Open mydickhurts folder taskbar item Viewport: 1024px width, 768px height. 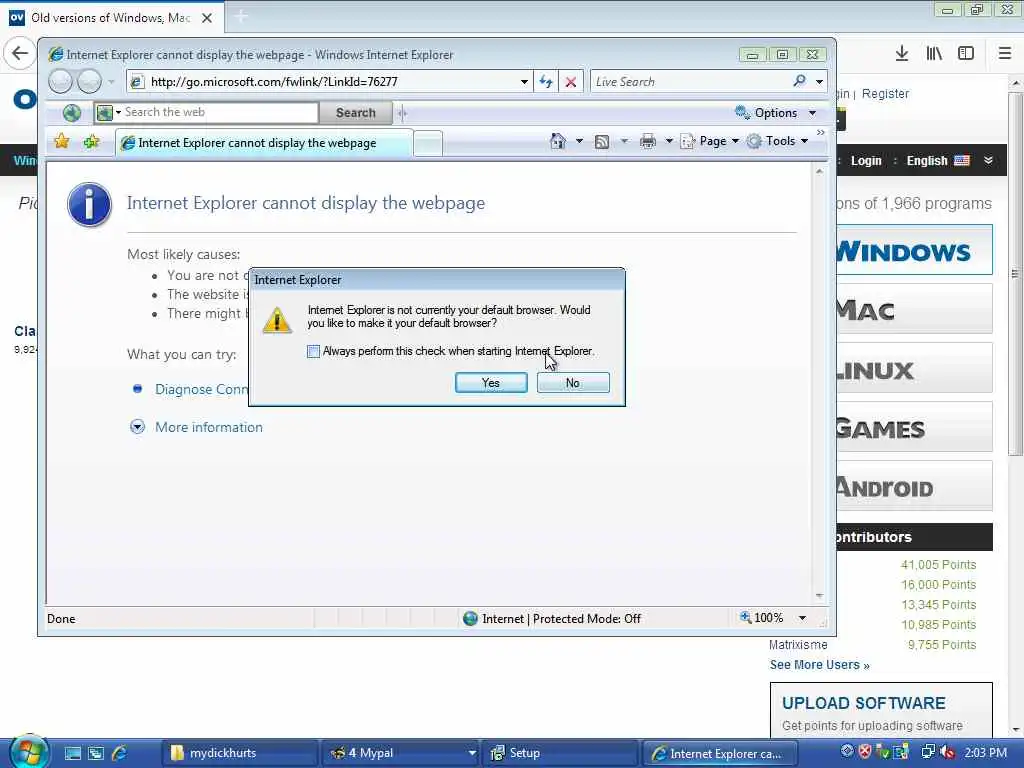tap(238, 753)
